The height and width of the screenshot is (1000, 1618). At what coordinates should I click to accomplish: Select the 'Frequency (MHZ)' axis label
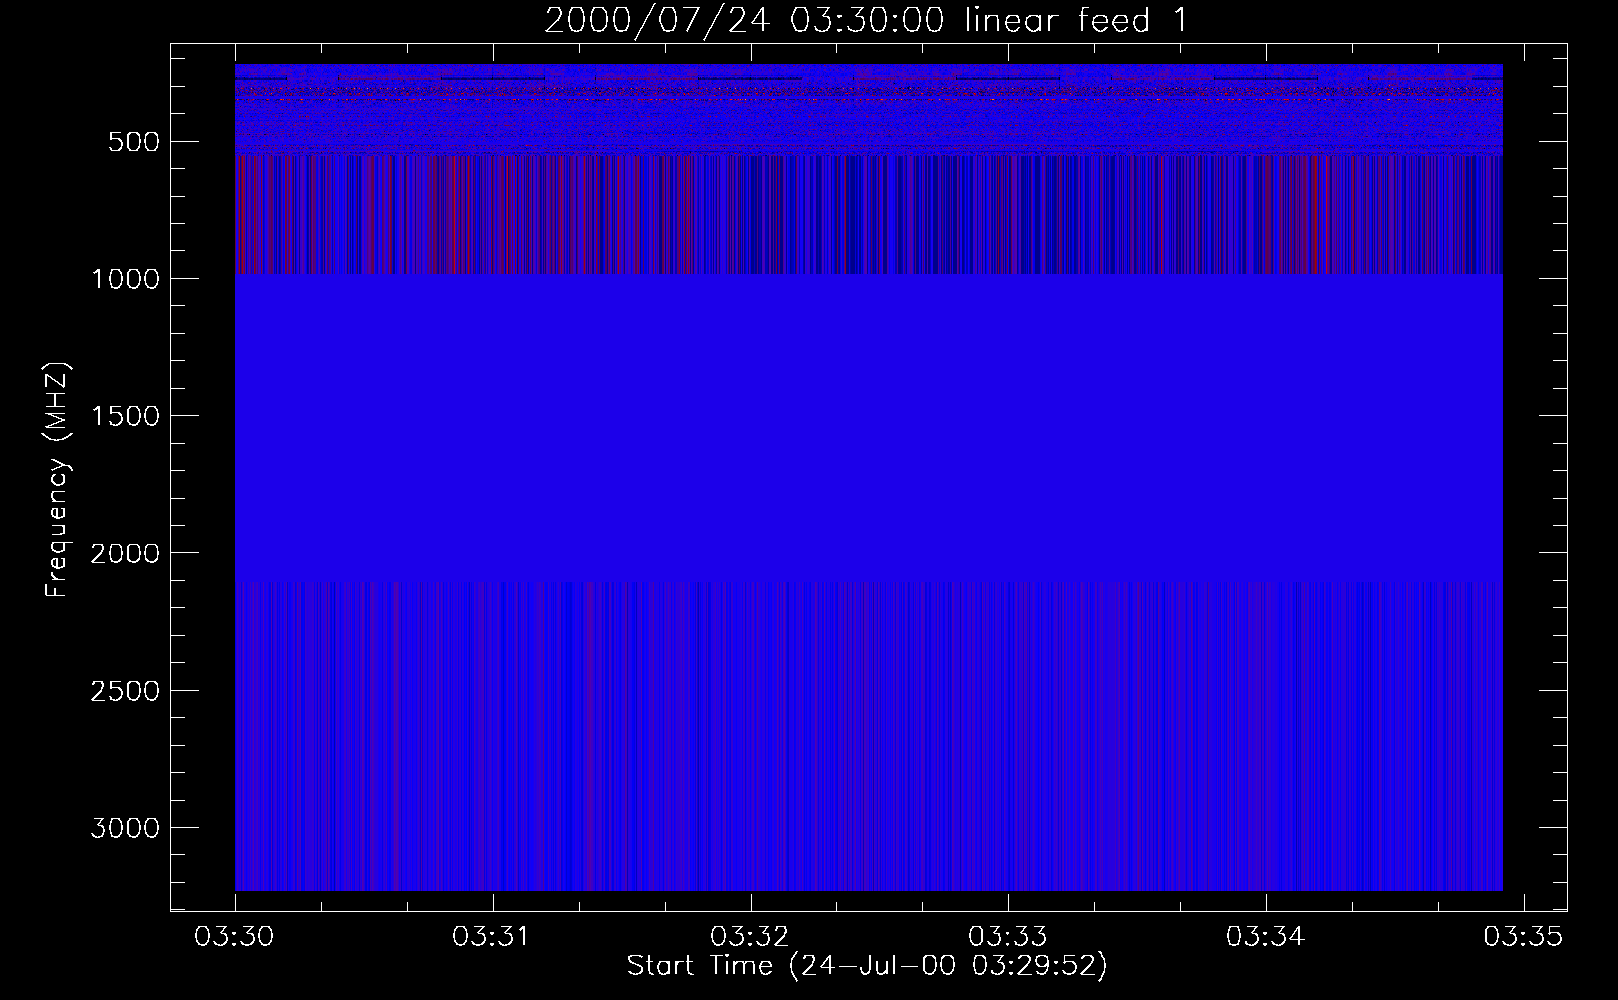coord(57,480)
